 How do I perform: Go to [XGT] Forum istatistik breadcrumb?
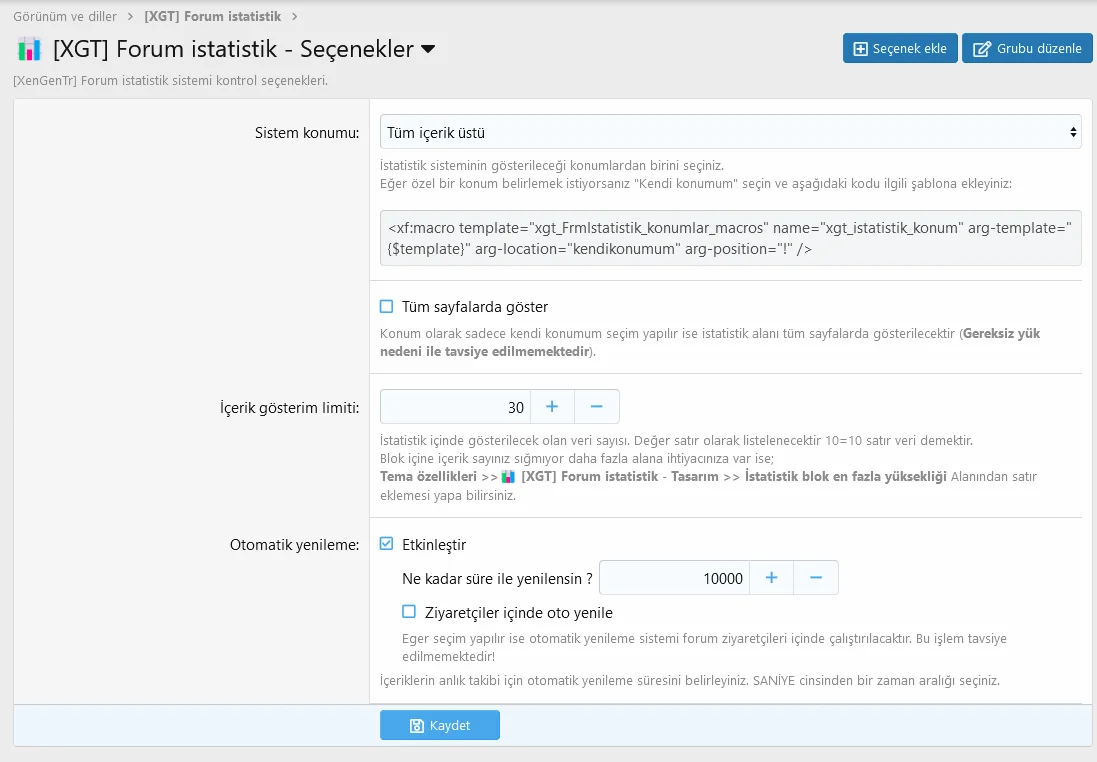213,16
